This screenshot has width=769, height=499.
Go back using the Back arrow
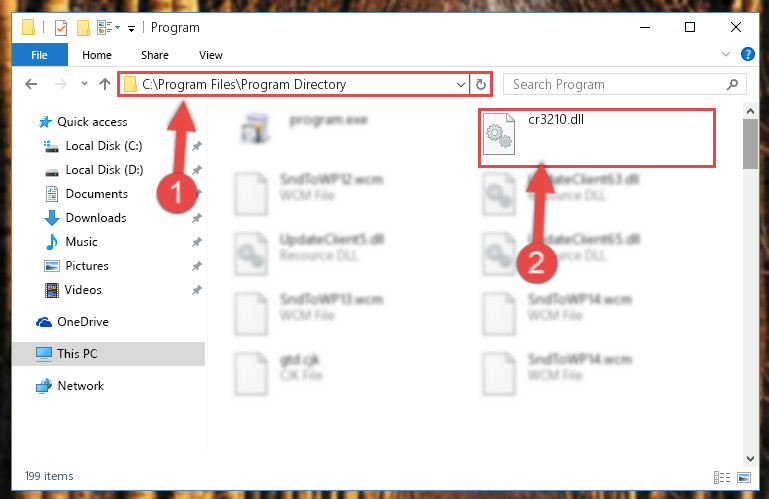(x=31, y=84)
